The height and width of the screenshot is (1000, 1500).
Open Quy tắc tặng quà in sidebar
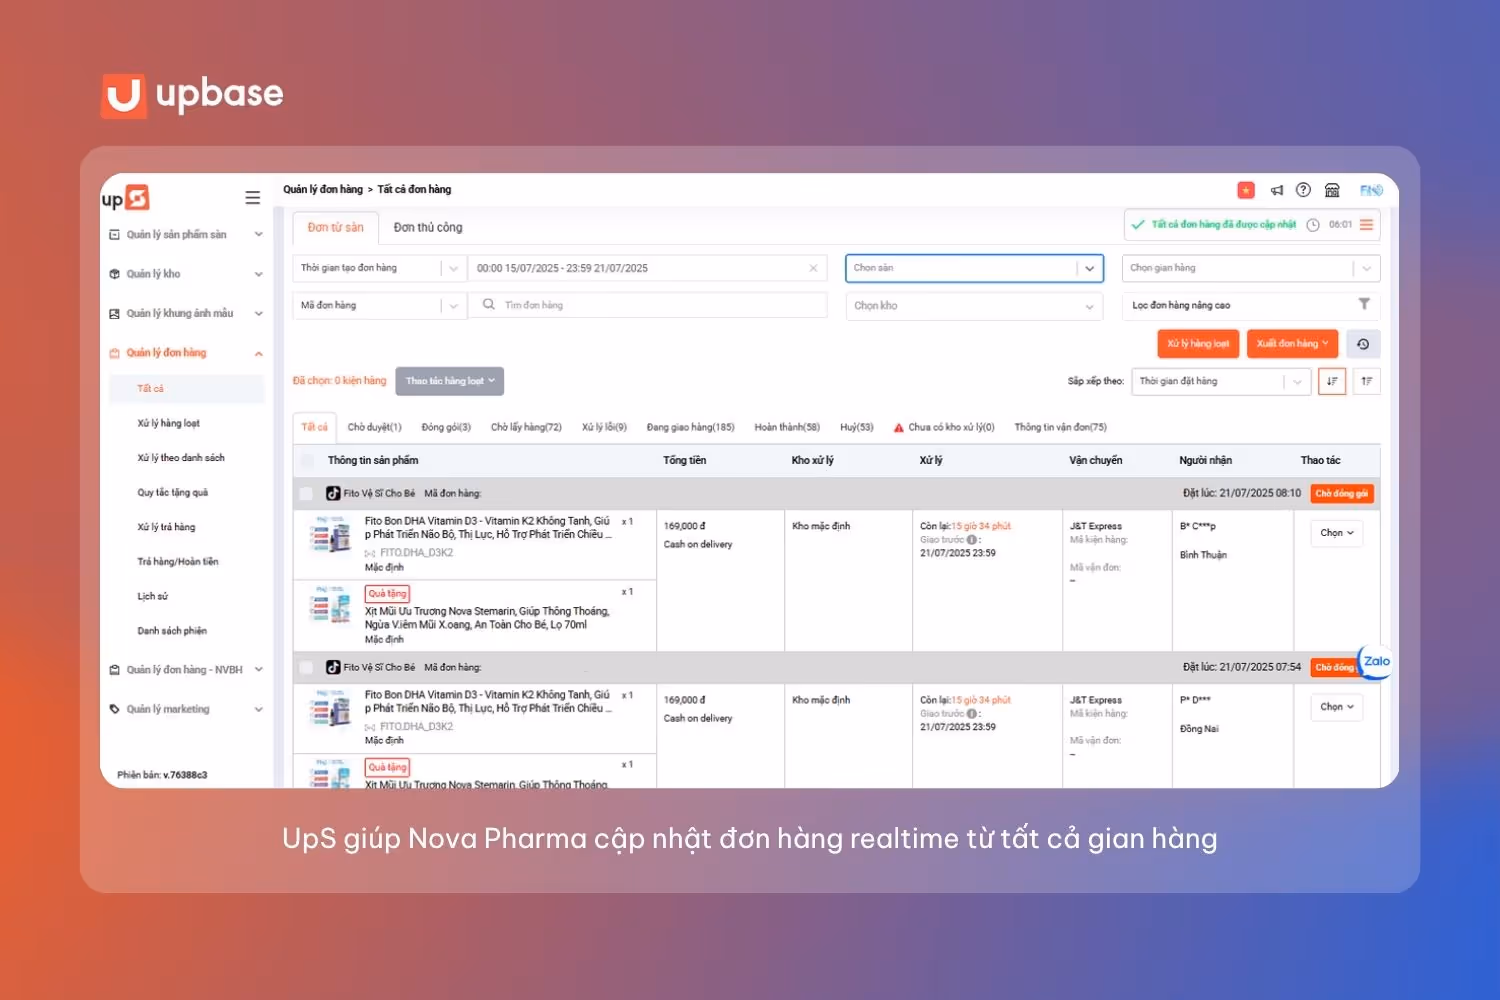[x=173, y=493]
